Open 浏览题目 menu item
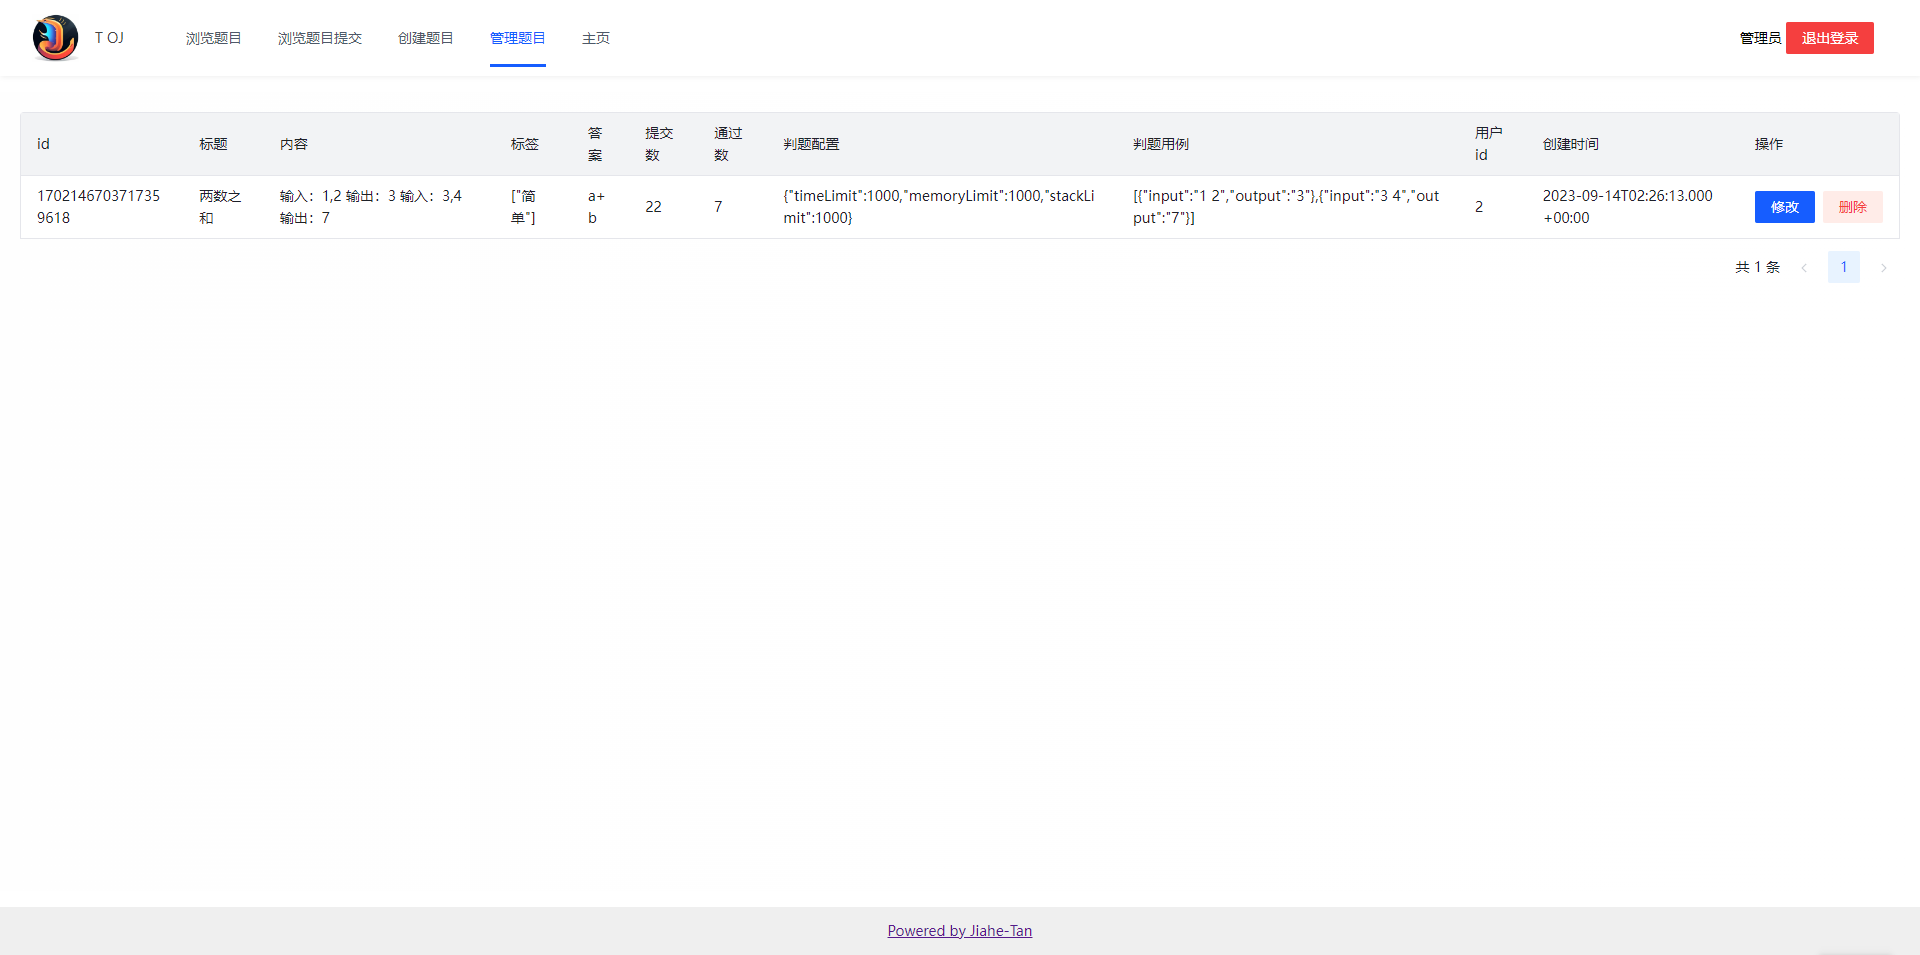1920x955 pixels. pos(213,38)
